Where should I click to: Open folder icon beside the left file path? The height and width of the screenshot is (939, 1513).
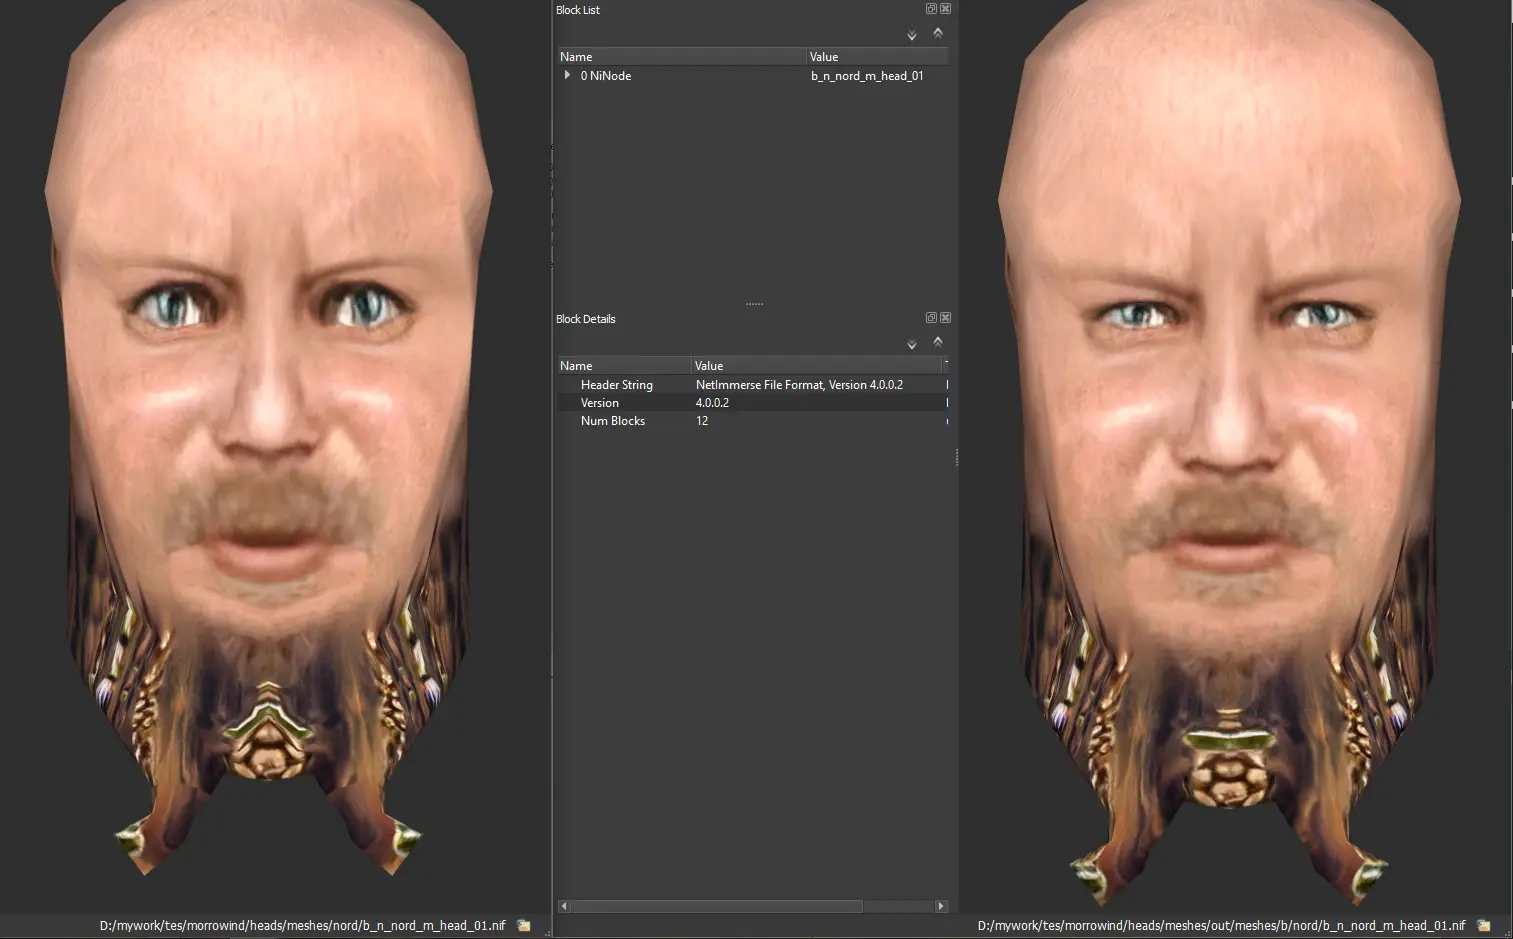[524, 926]
